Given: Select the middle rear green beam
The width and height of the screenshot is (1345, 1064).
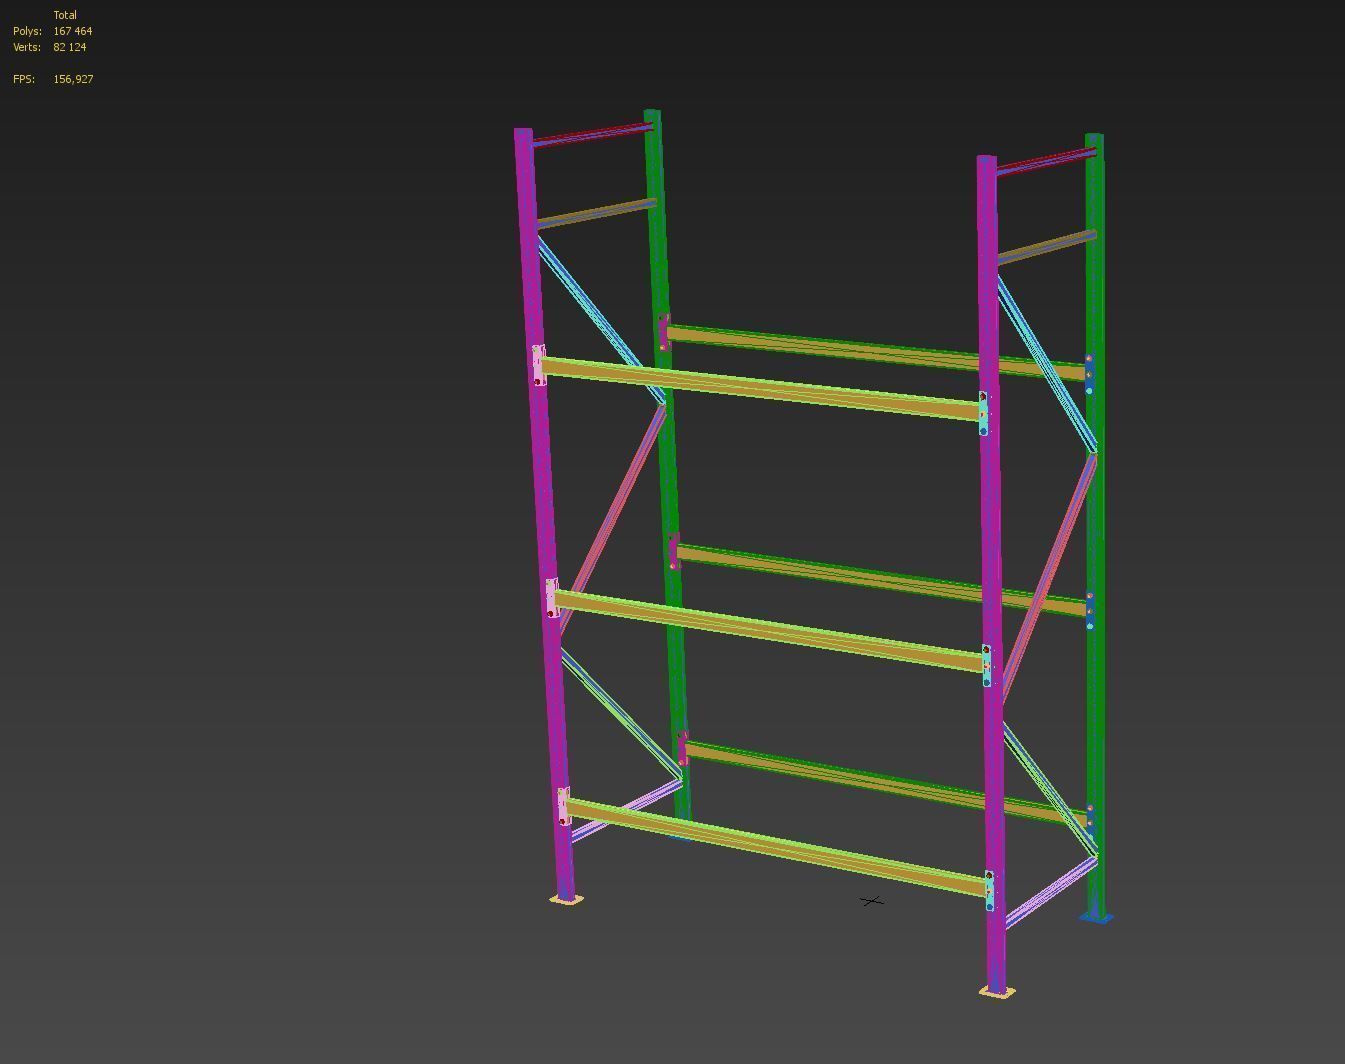Looking at the screenshot, I should click(880, 579).
